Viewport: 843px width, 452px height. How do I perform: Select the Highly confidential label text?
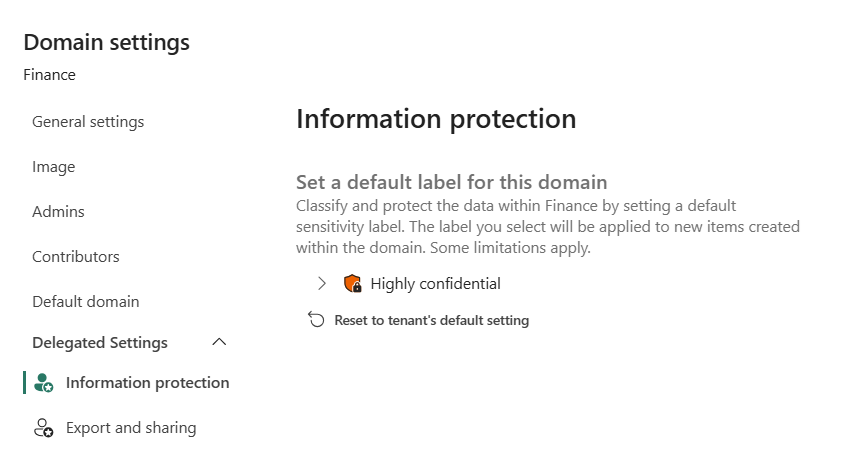pos(435,284)
